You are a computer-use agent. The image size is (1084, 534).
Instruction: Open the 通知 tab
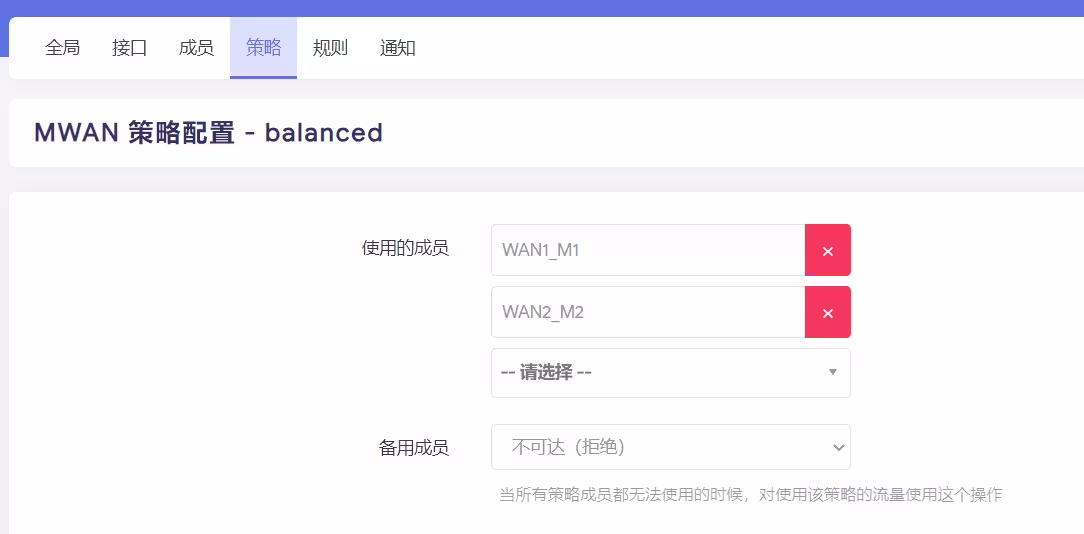point(397,47)
